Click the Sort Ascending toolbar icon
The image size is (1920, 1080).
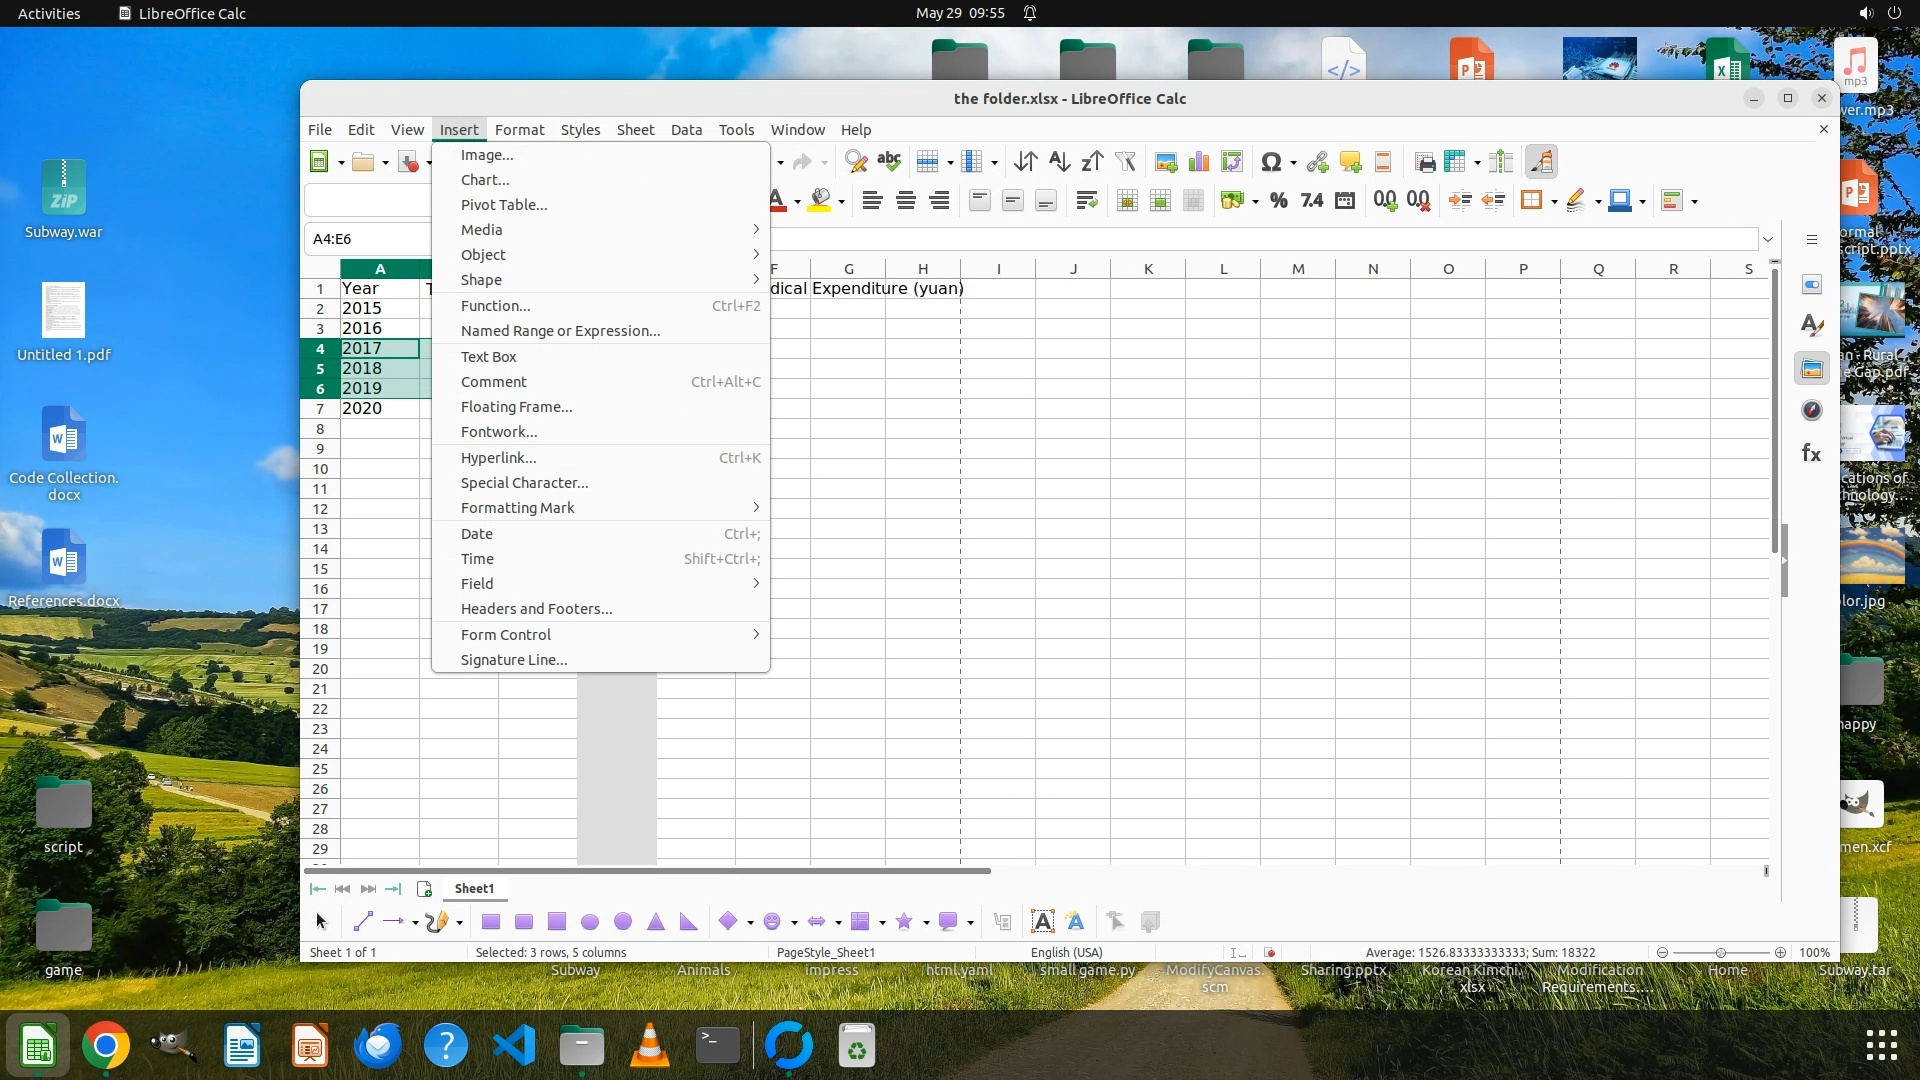pos(1059,162)
